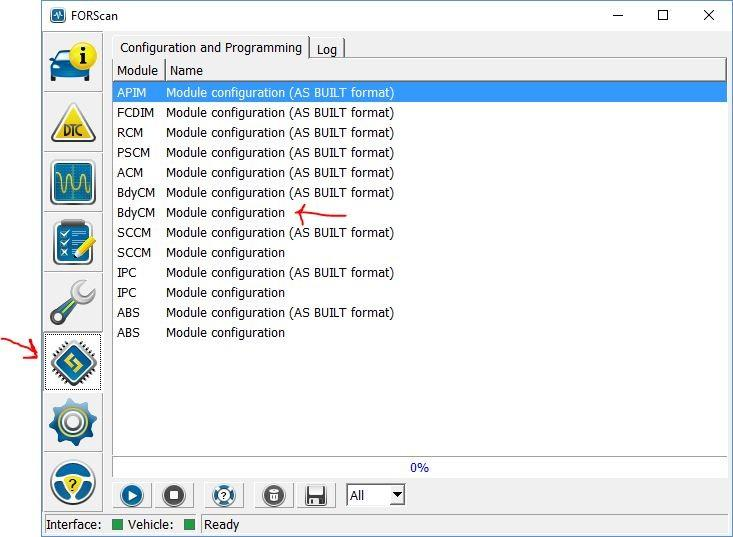
Task: Switch to the Log tab
Action: pyautogui.click(x=327, y=49)
